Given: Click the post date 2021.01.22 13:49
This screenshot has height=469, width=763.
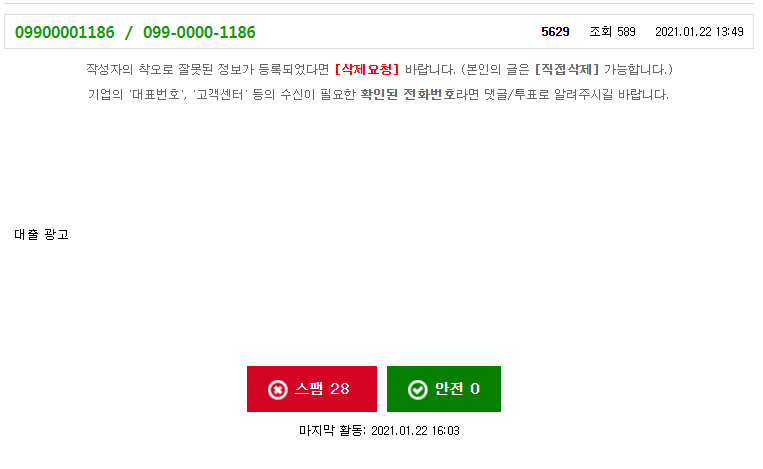Looking at the screenshot, I should pos(699,32).
